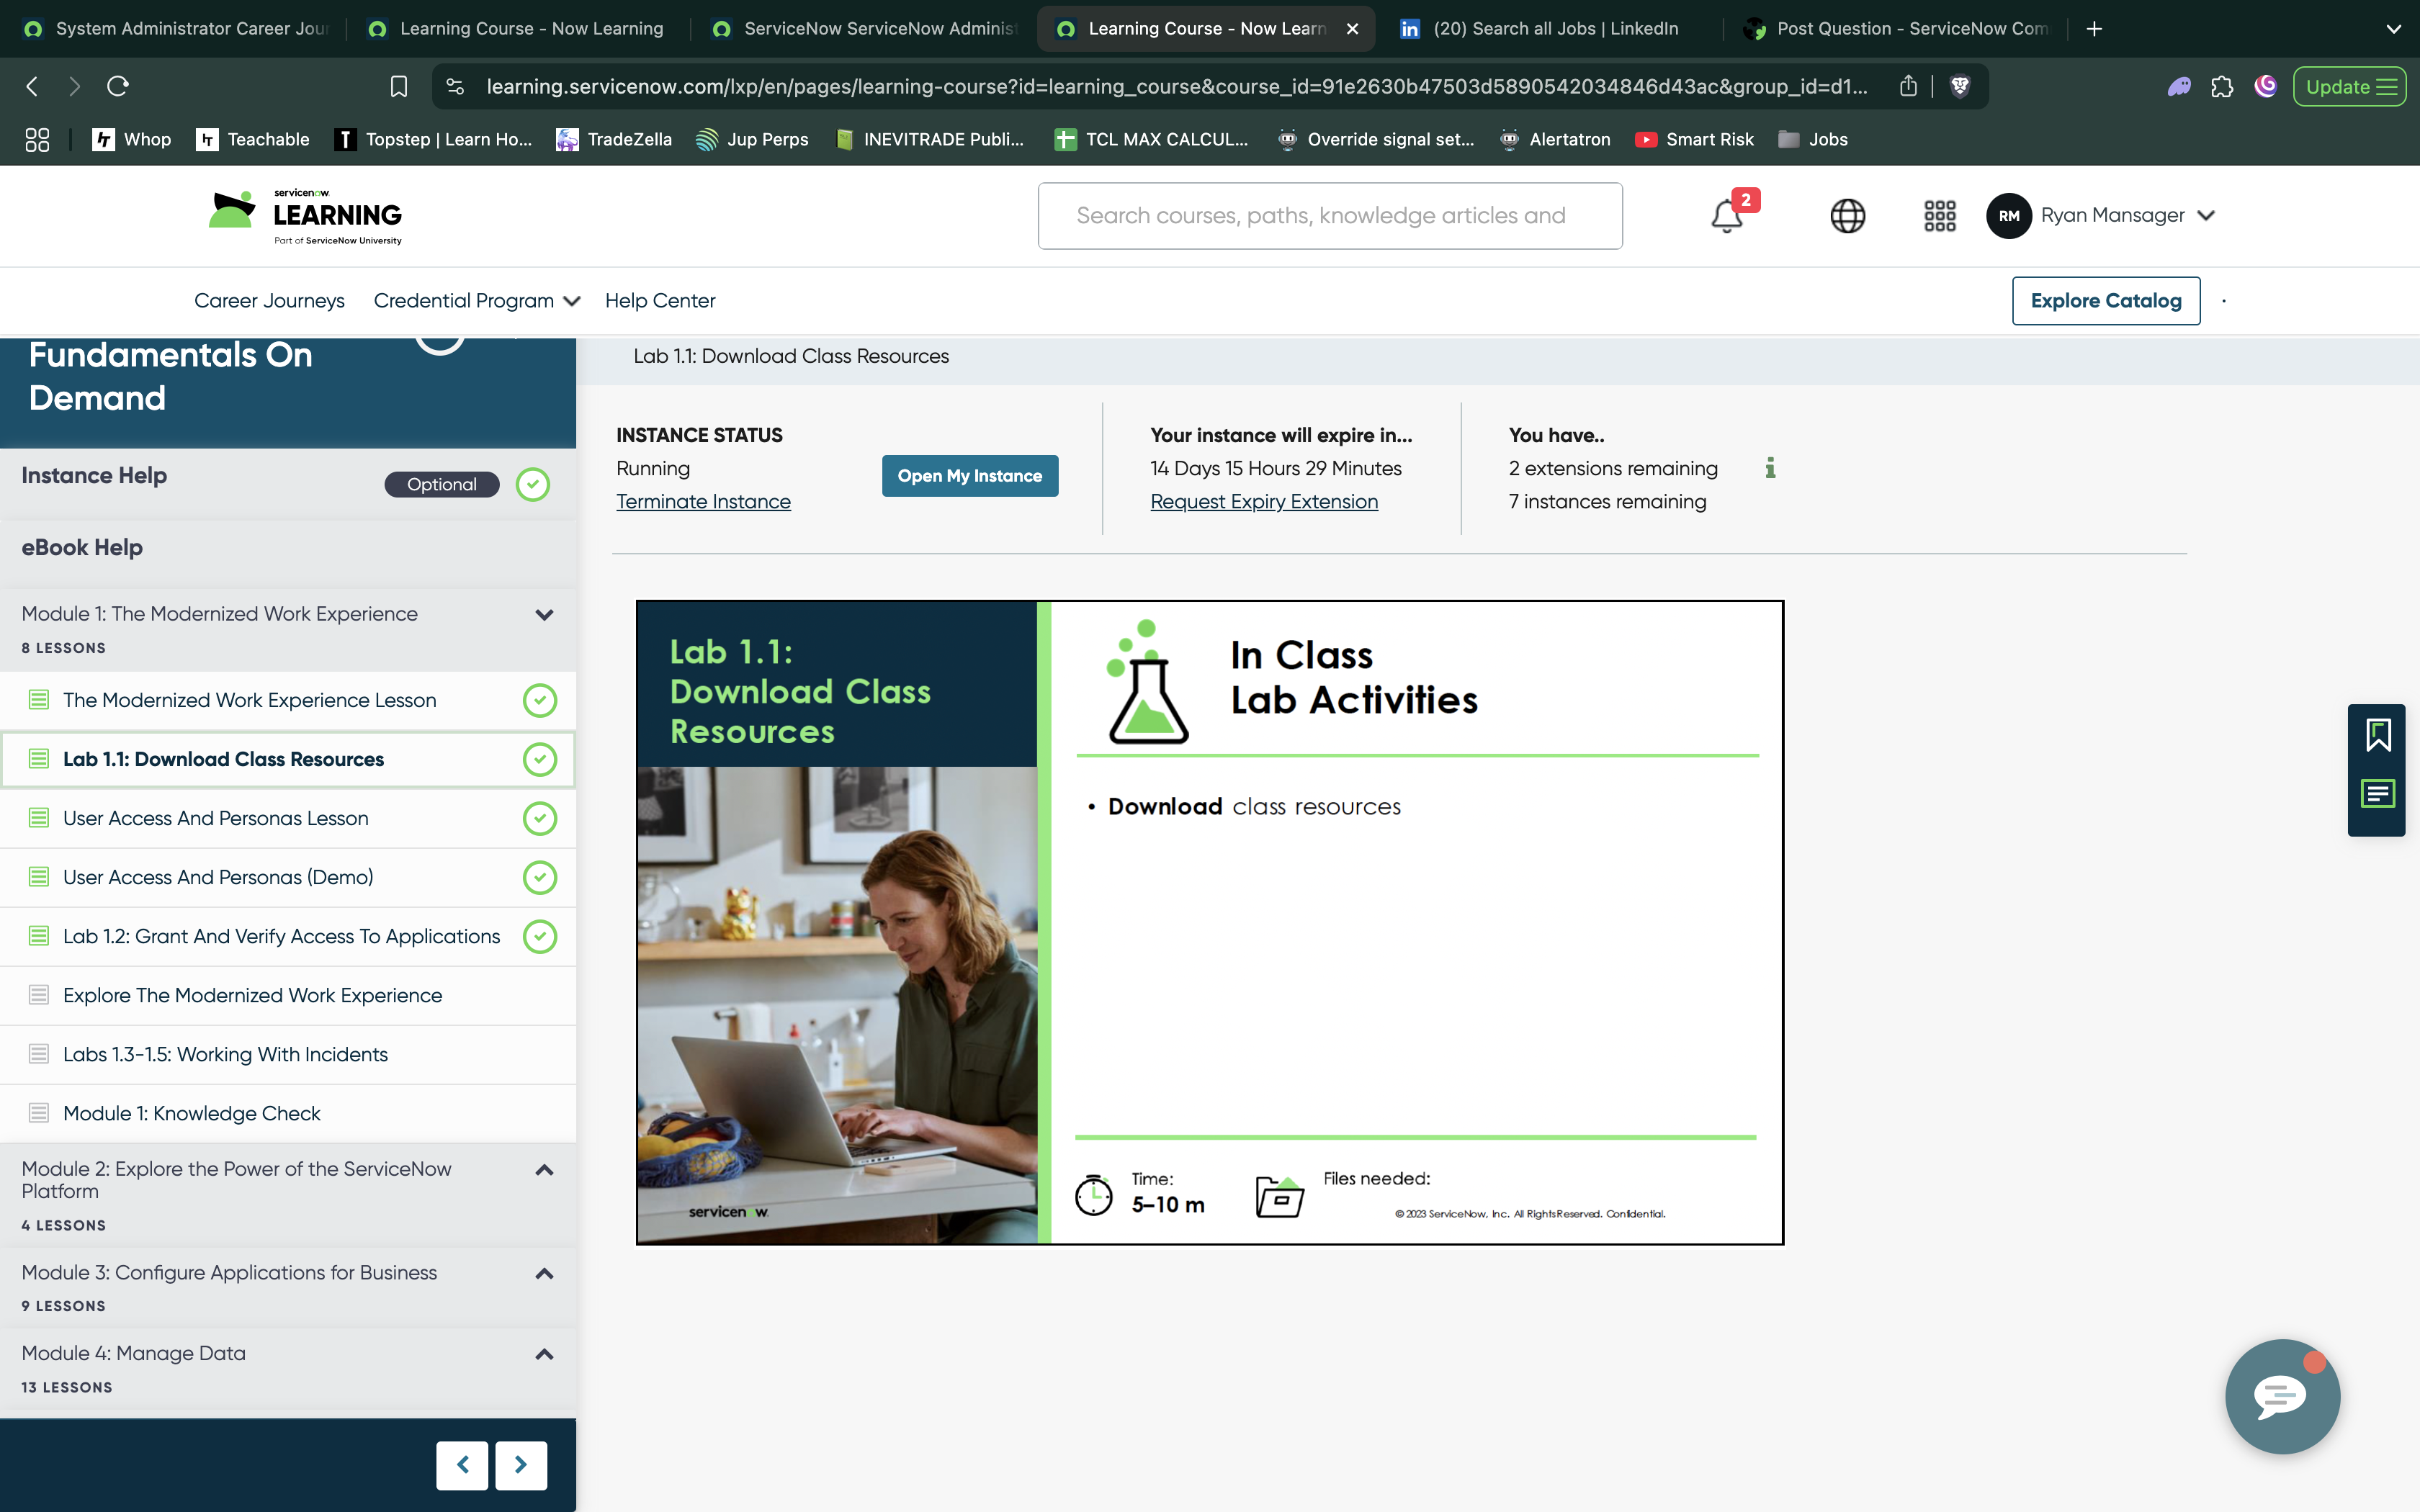Click Help Center in the navigation
The height and width of the screenshot is (1512, 2420).
click(660, 300)
